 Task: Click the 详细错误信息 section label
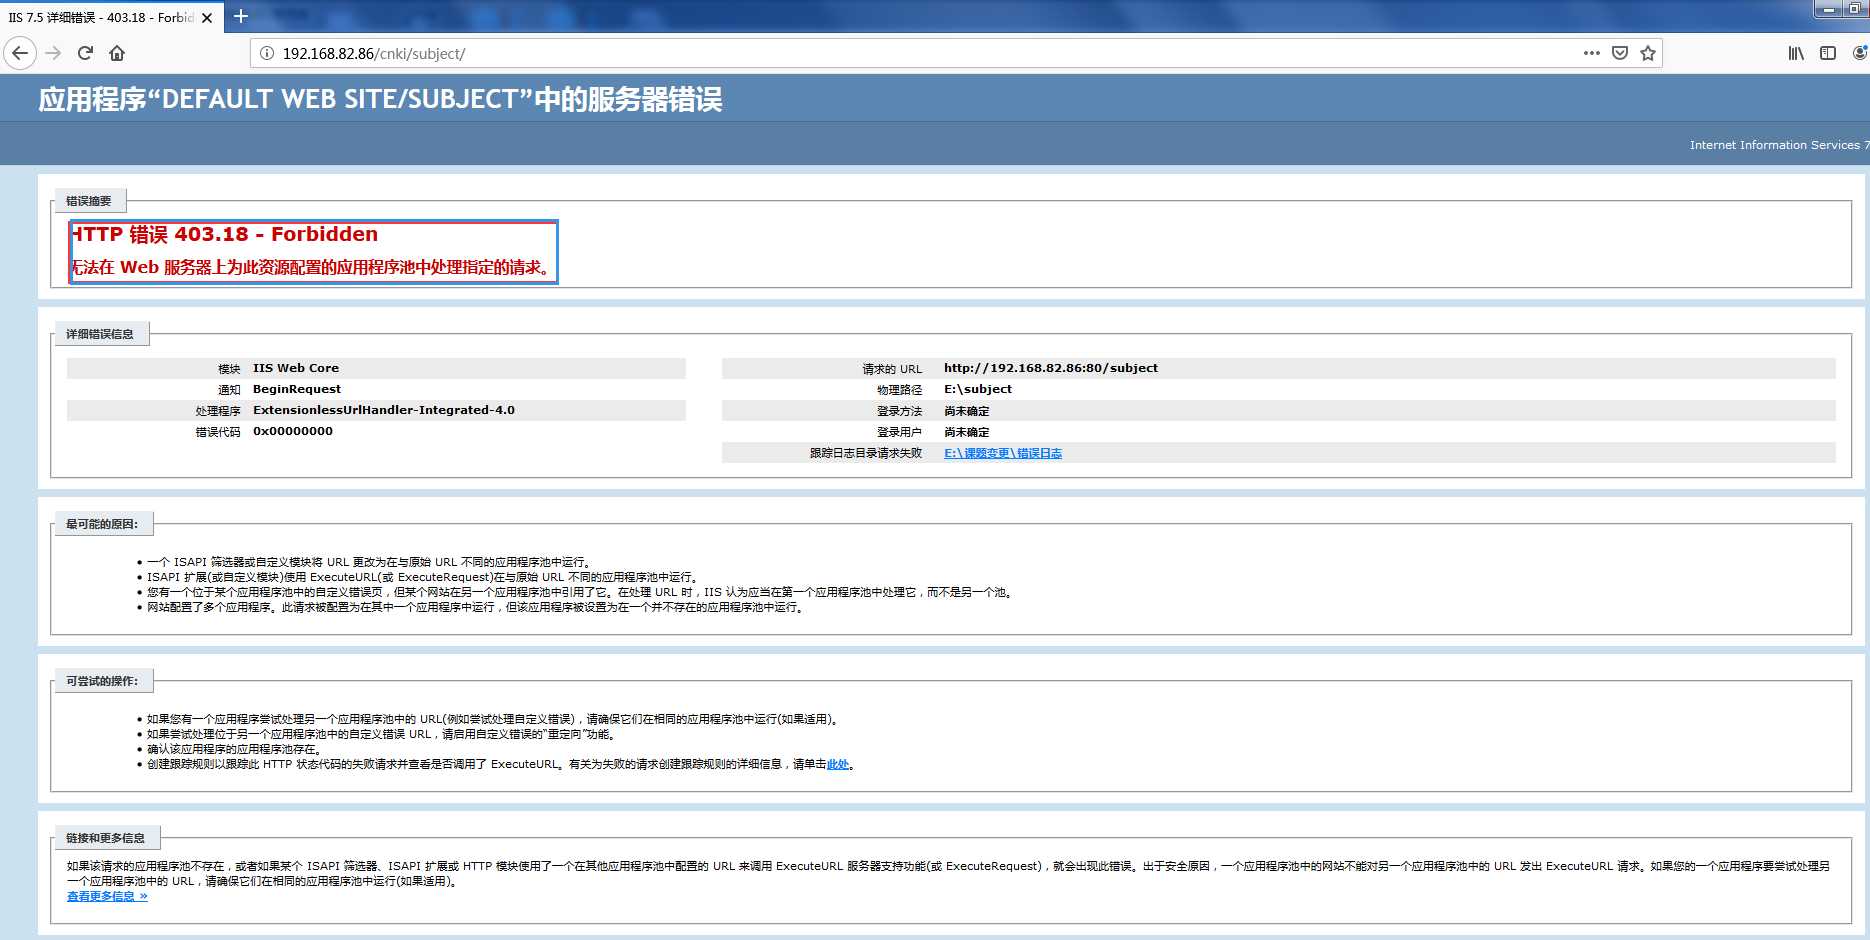coord(100,334)
